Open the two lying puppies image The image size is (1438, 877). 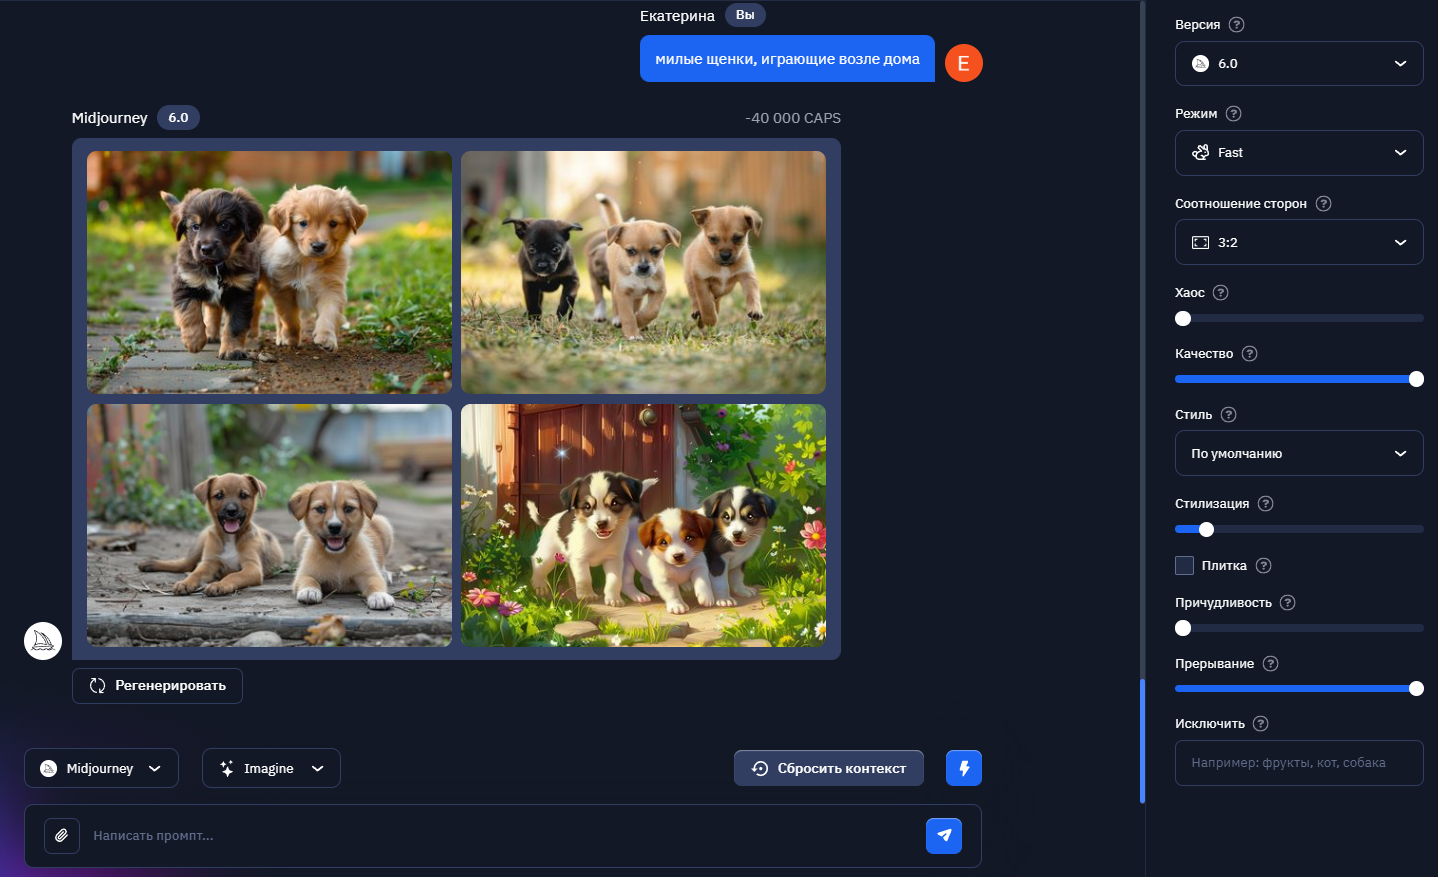[269, 525]
